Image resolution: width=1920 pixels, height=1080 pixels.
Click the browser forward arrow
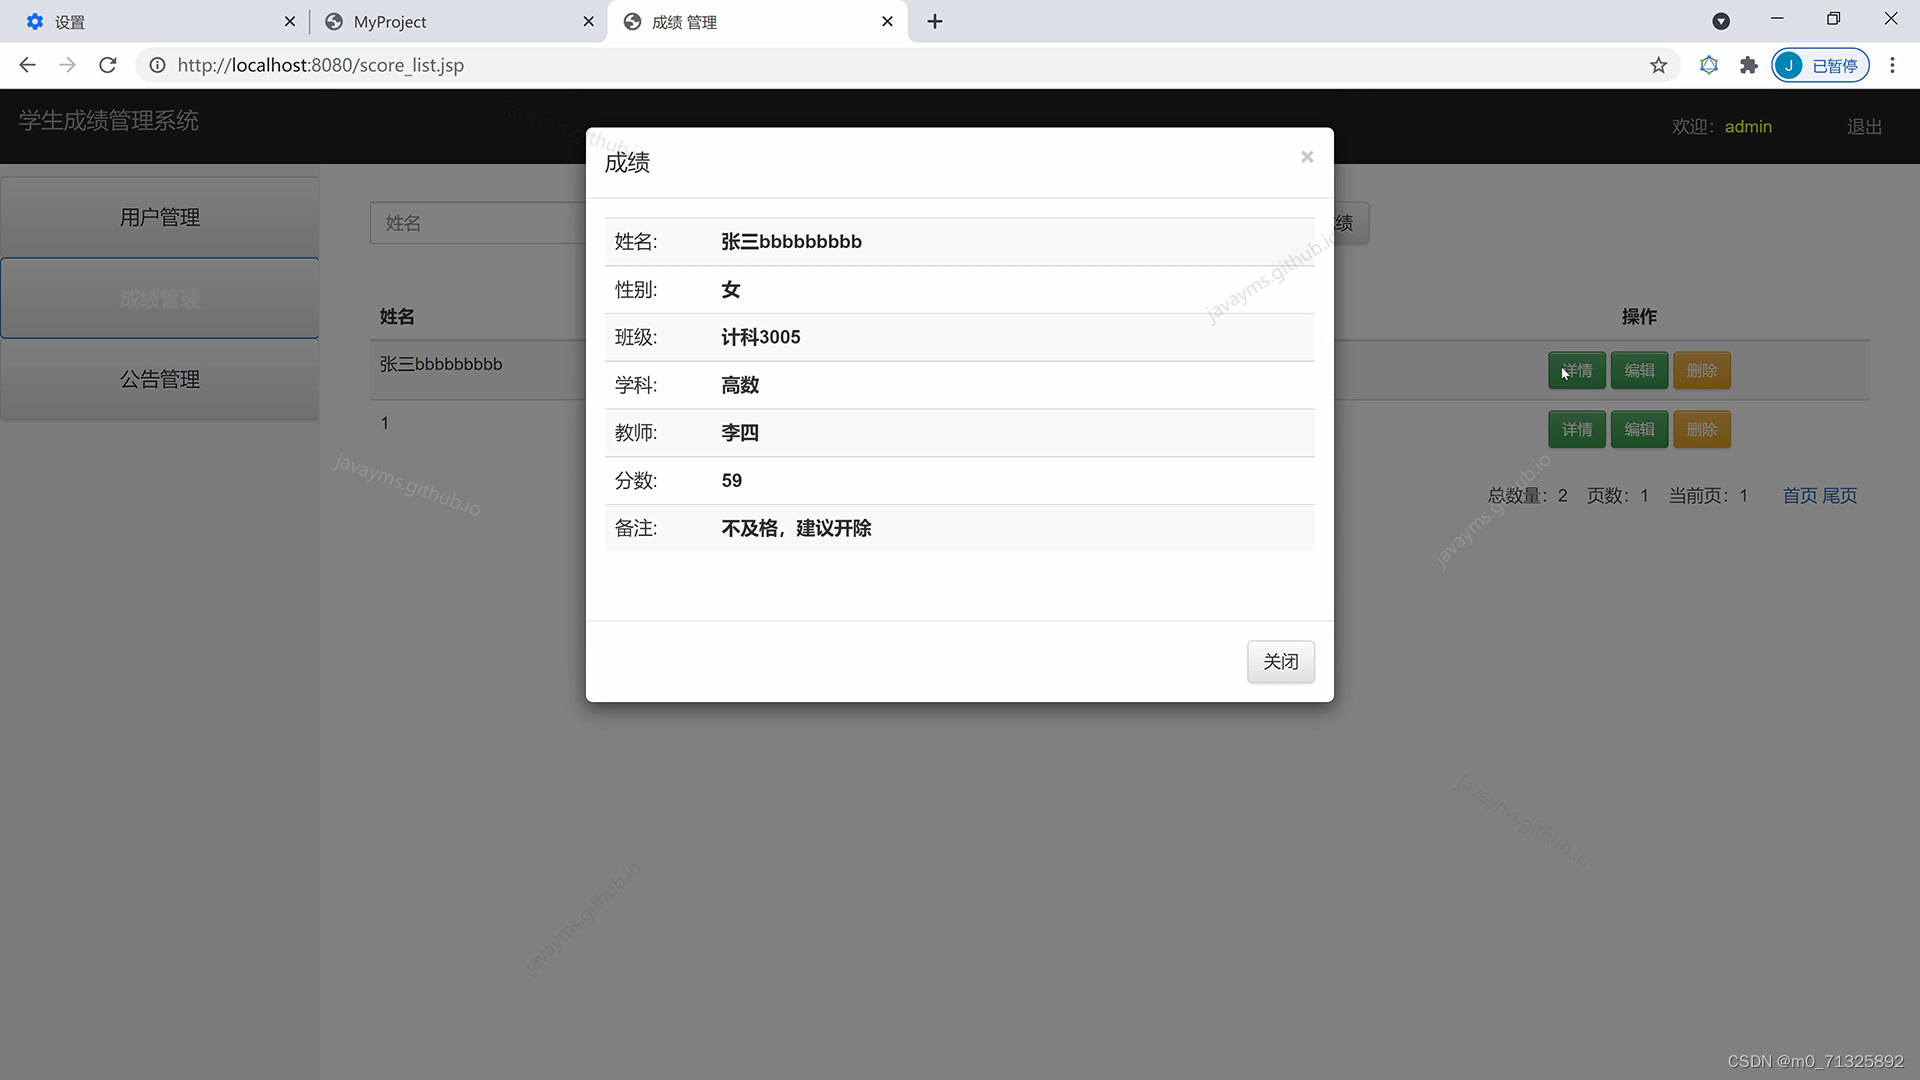pos(67,65)
